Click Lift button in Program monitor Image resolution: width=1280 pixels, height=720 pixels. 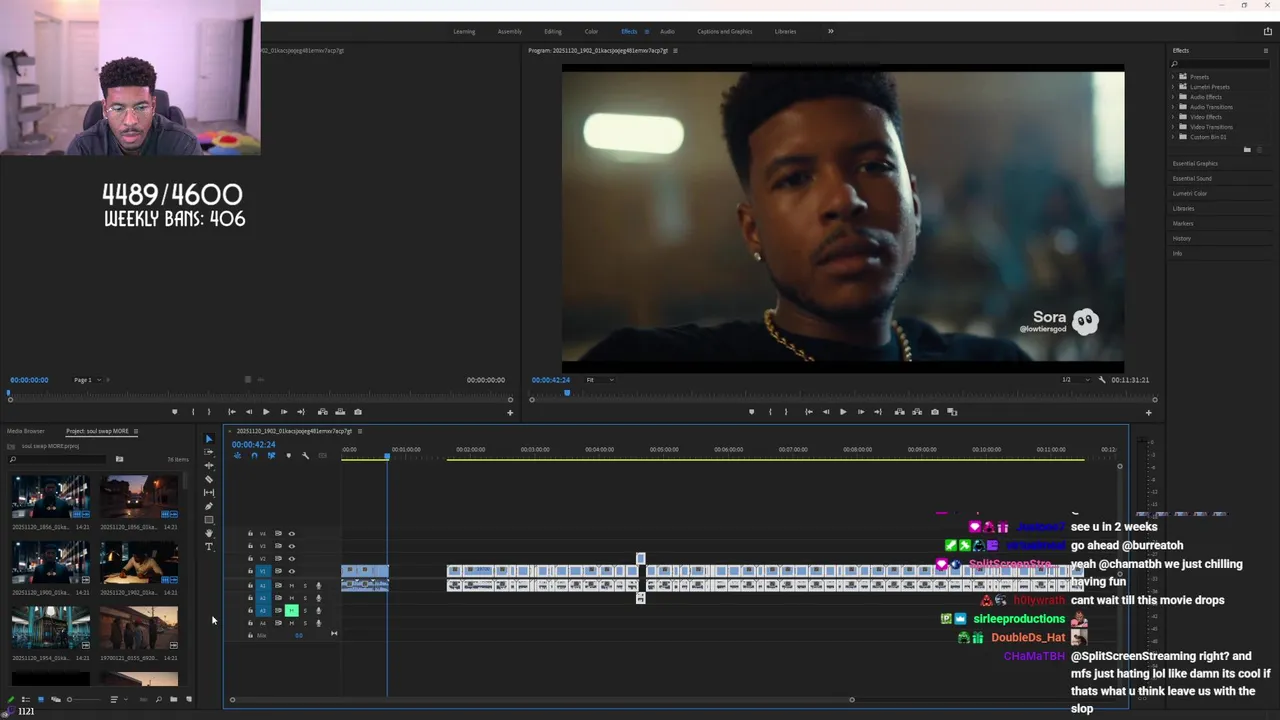(900, 412)
